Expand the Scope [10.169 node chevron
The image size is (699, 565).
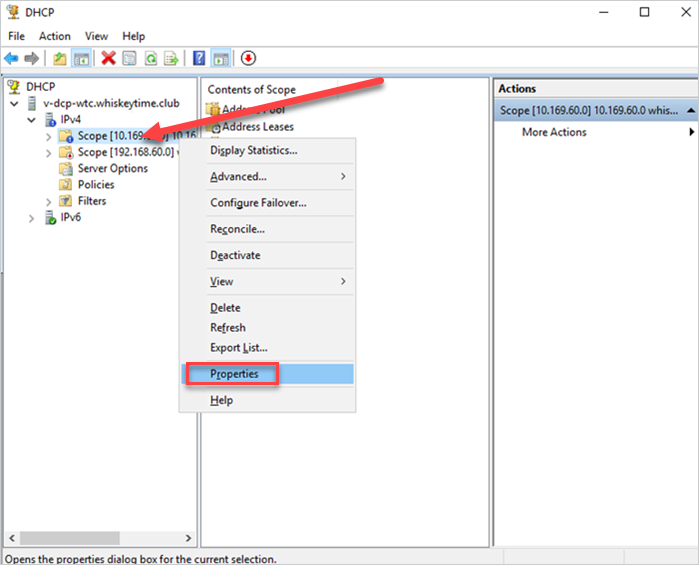(49, 136)
